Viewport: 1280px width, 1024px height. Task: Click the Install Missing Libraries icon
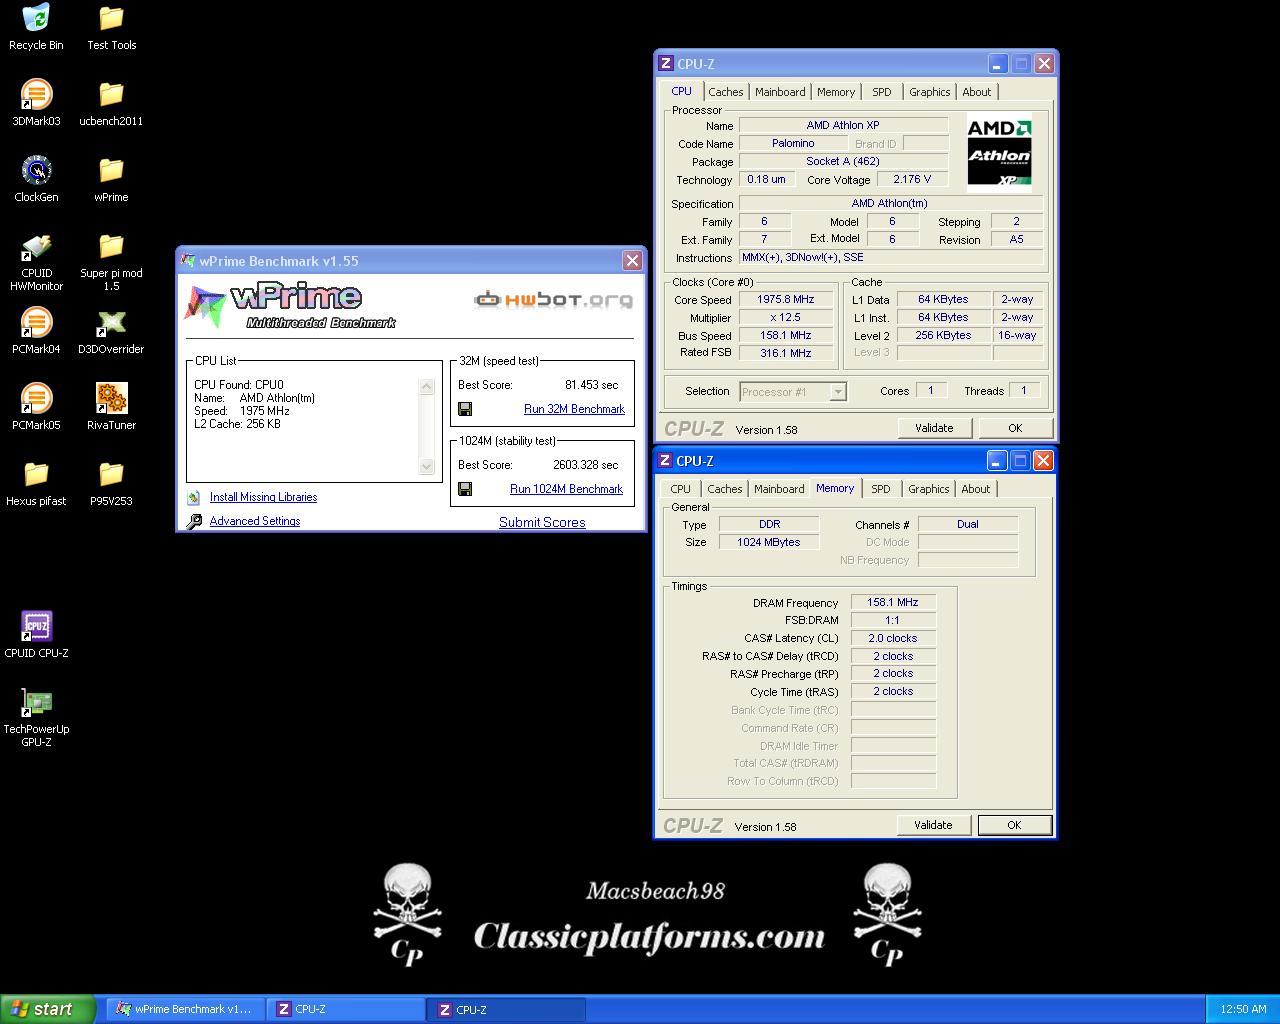click(194, 497)
